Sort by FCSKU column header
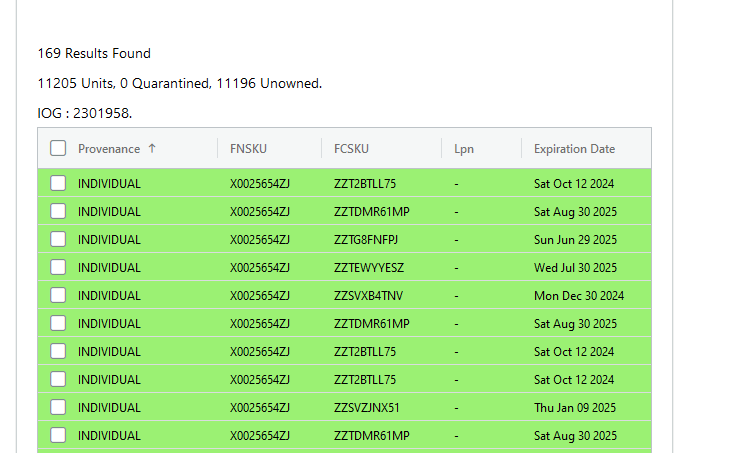This screenshot has height=453, width=737. (351, 149)
